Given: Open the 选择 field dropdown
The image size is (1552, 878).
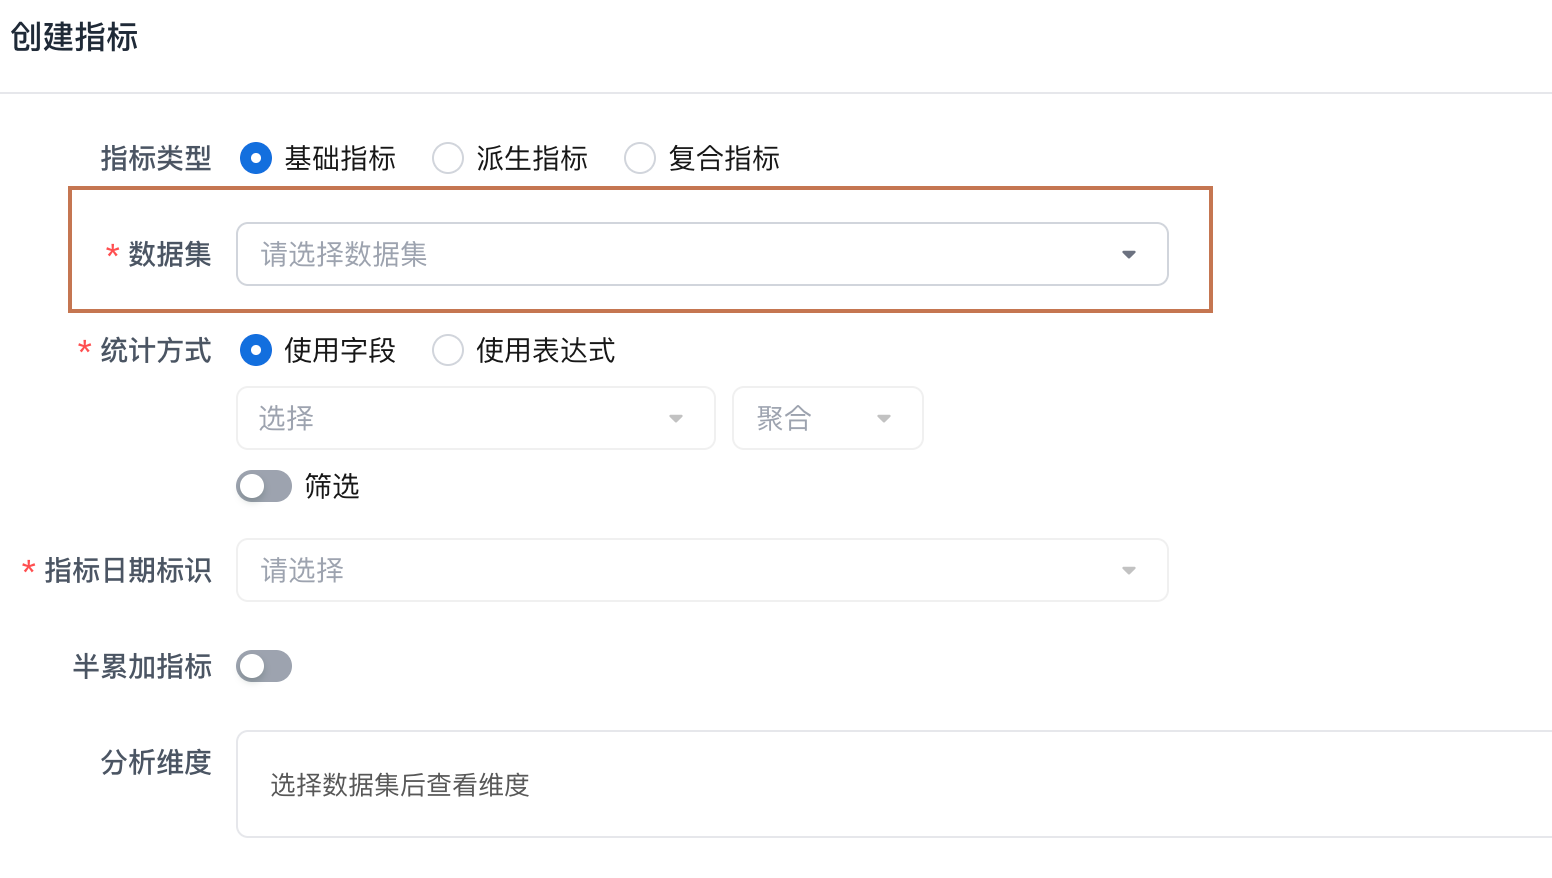Looking at the screenshot, I should (x=460, y=419).
